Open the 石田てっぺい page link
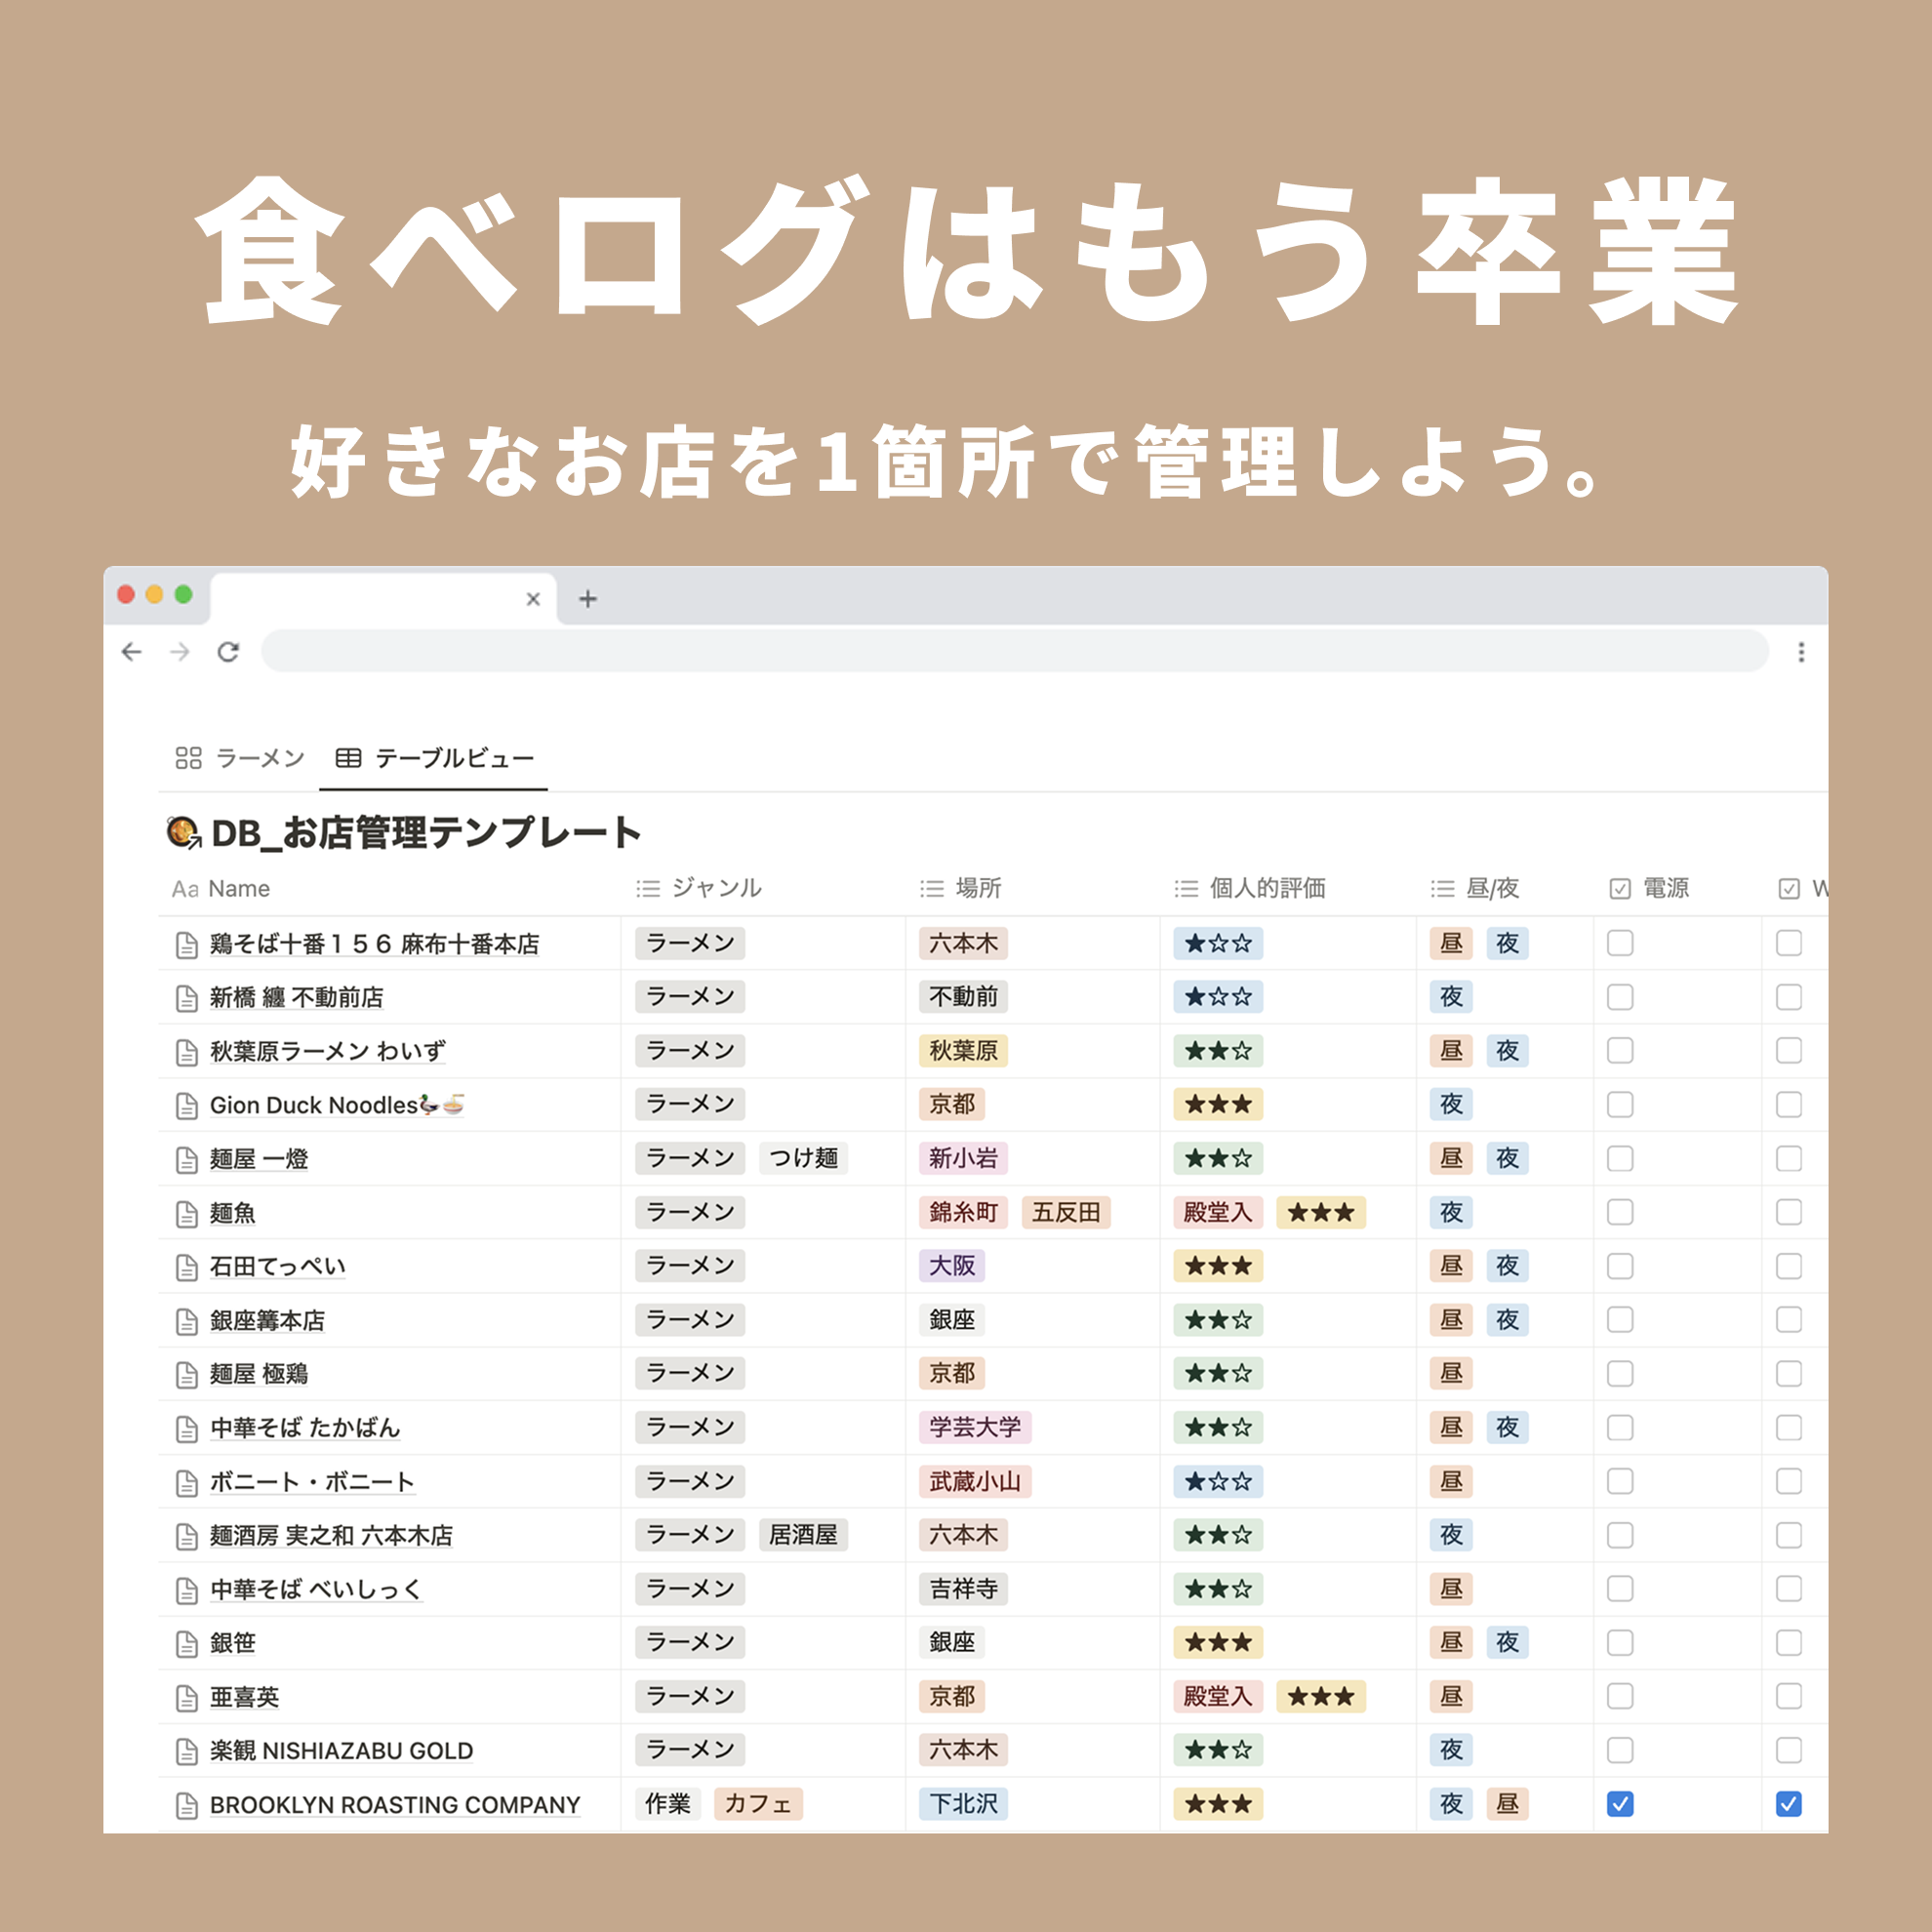 277,1267
